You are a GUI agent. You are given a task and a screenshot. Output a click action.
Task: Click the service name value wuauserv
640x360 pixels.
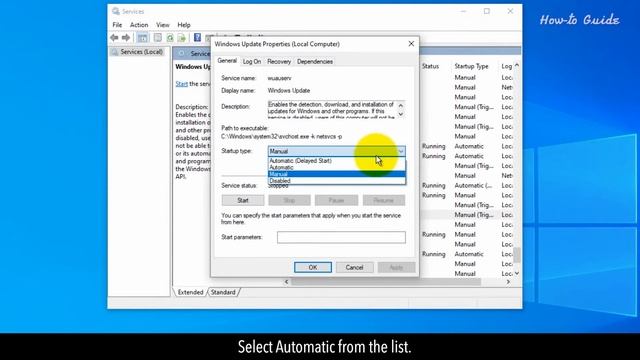(280, 78)
